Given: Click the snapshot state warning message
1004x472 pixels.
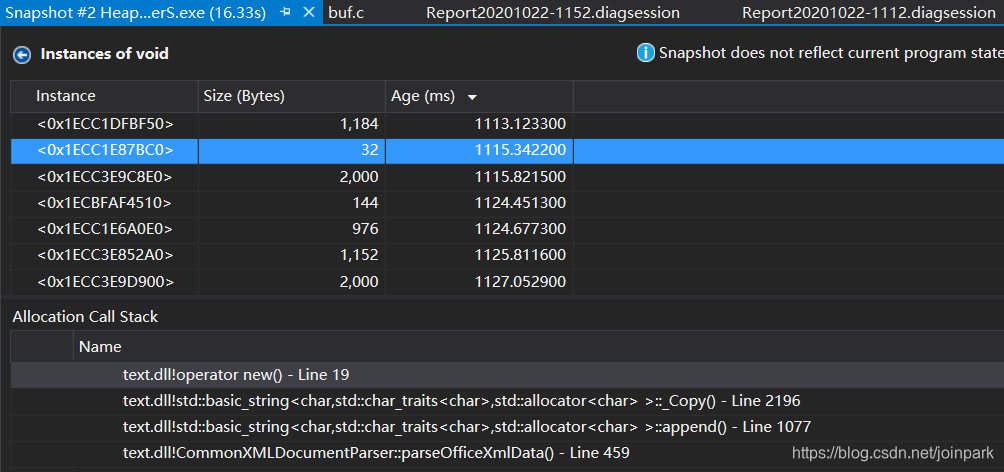Looking at the screenshot, I should 831,53.
